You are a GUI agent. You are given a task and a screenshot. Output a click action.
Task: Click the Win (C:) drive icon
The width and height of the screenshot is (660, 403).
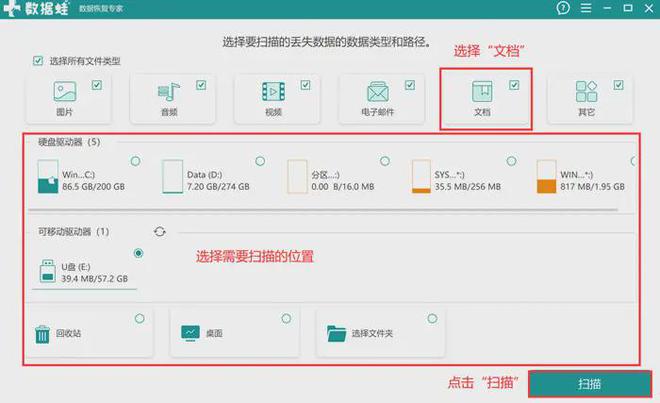tap(48, 177)
